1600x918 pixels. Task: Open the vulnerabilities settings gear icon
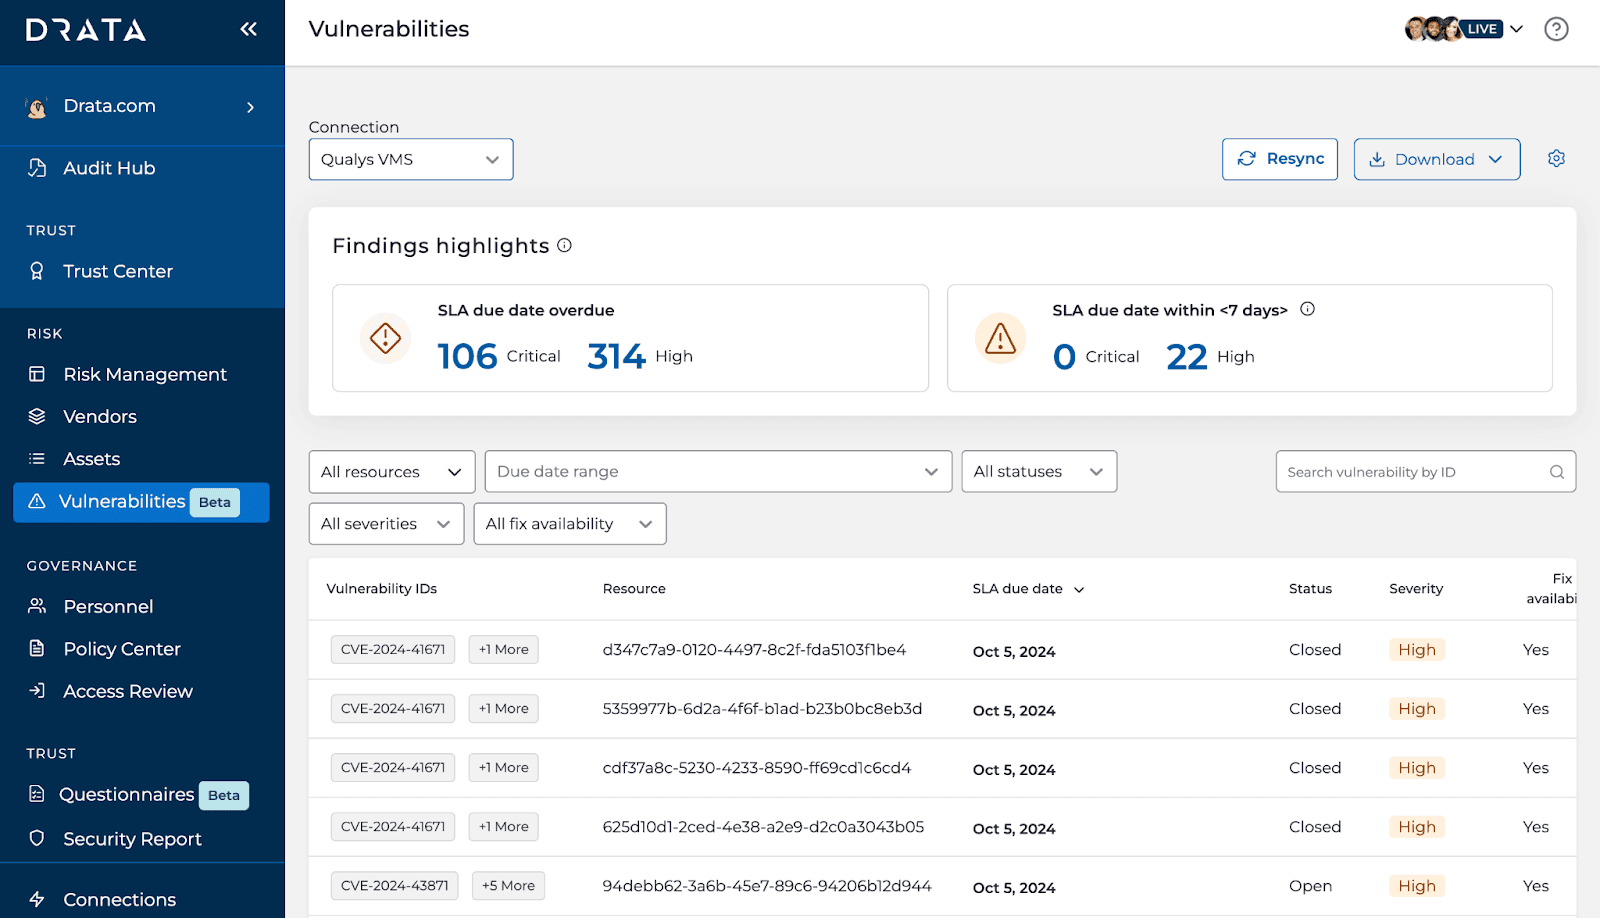(x=1556, y=159)
